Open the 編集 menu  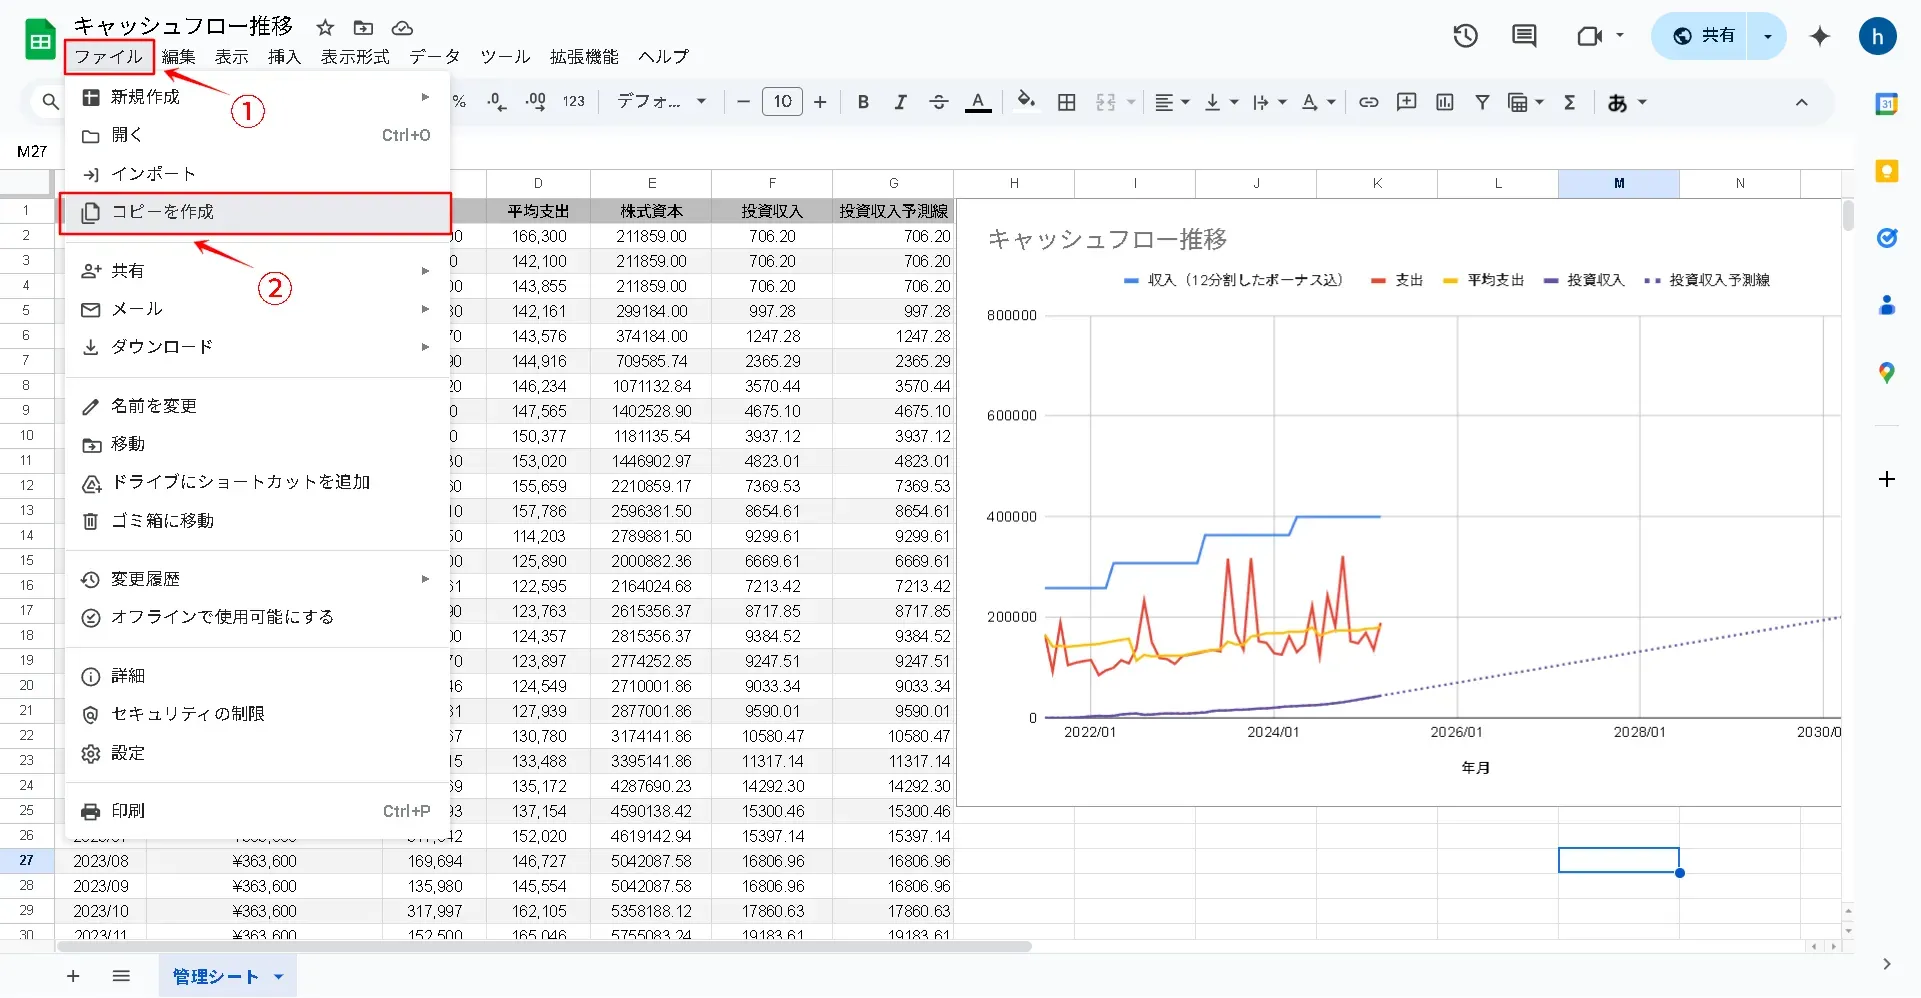(179, 57)
